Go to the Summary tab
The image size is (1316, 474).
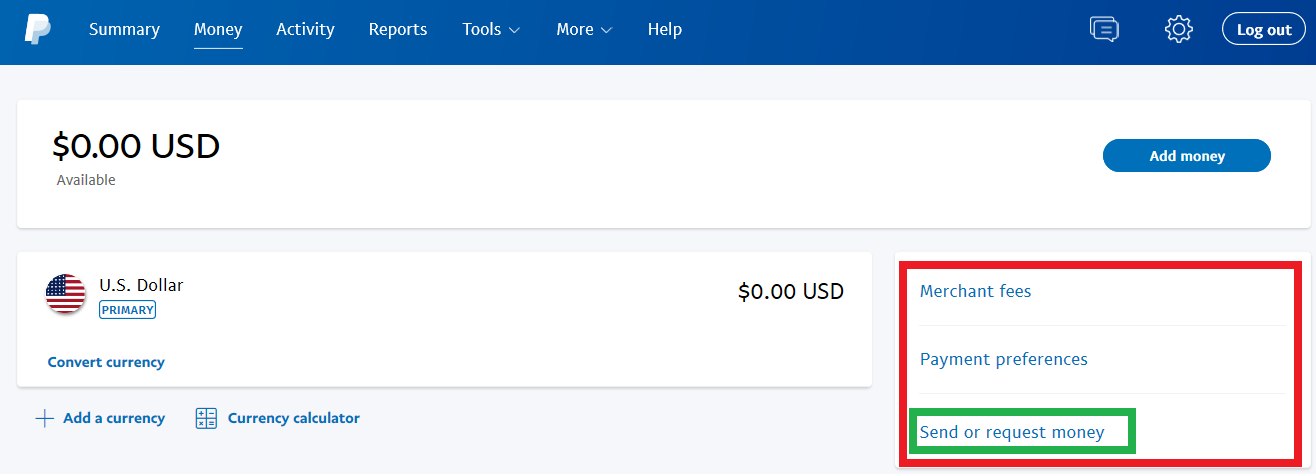point(124,29)
